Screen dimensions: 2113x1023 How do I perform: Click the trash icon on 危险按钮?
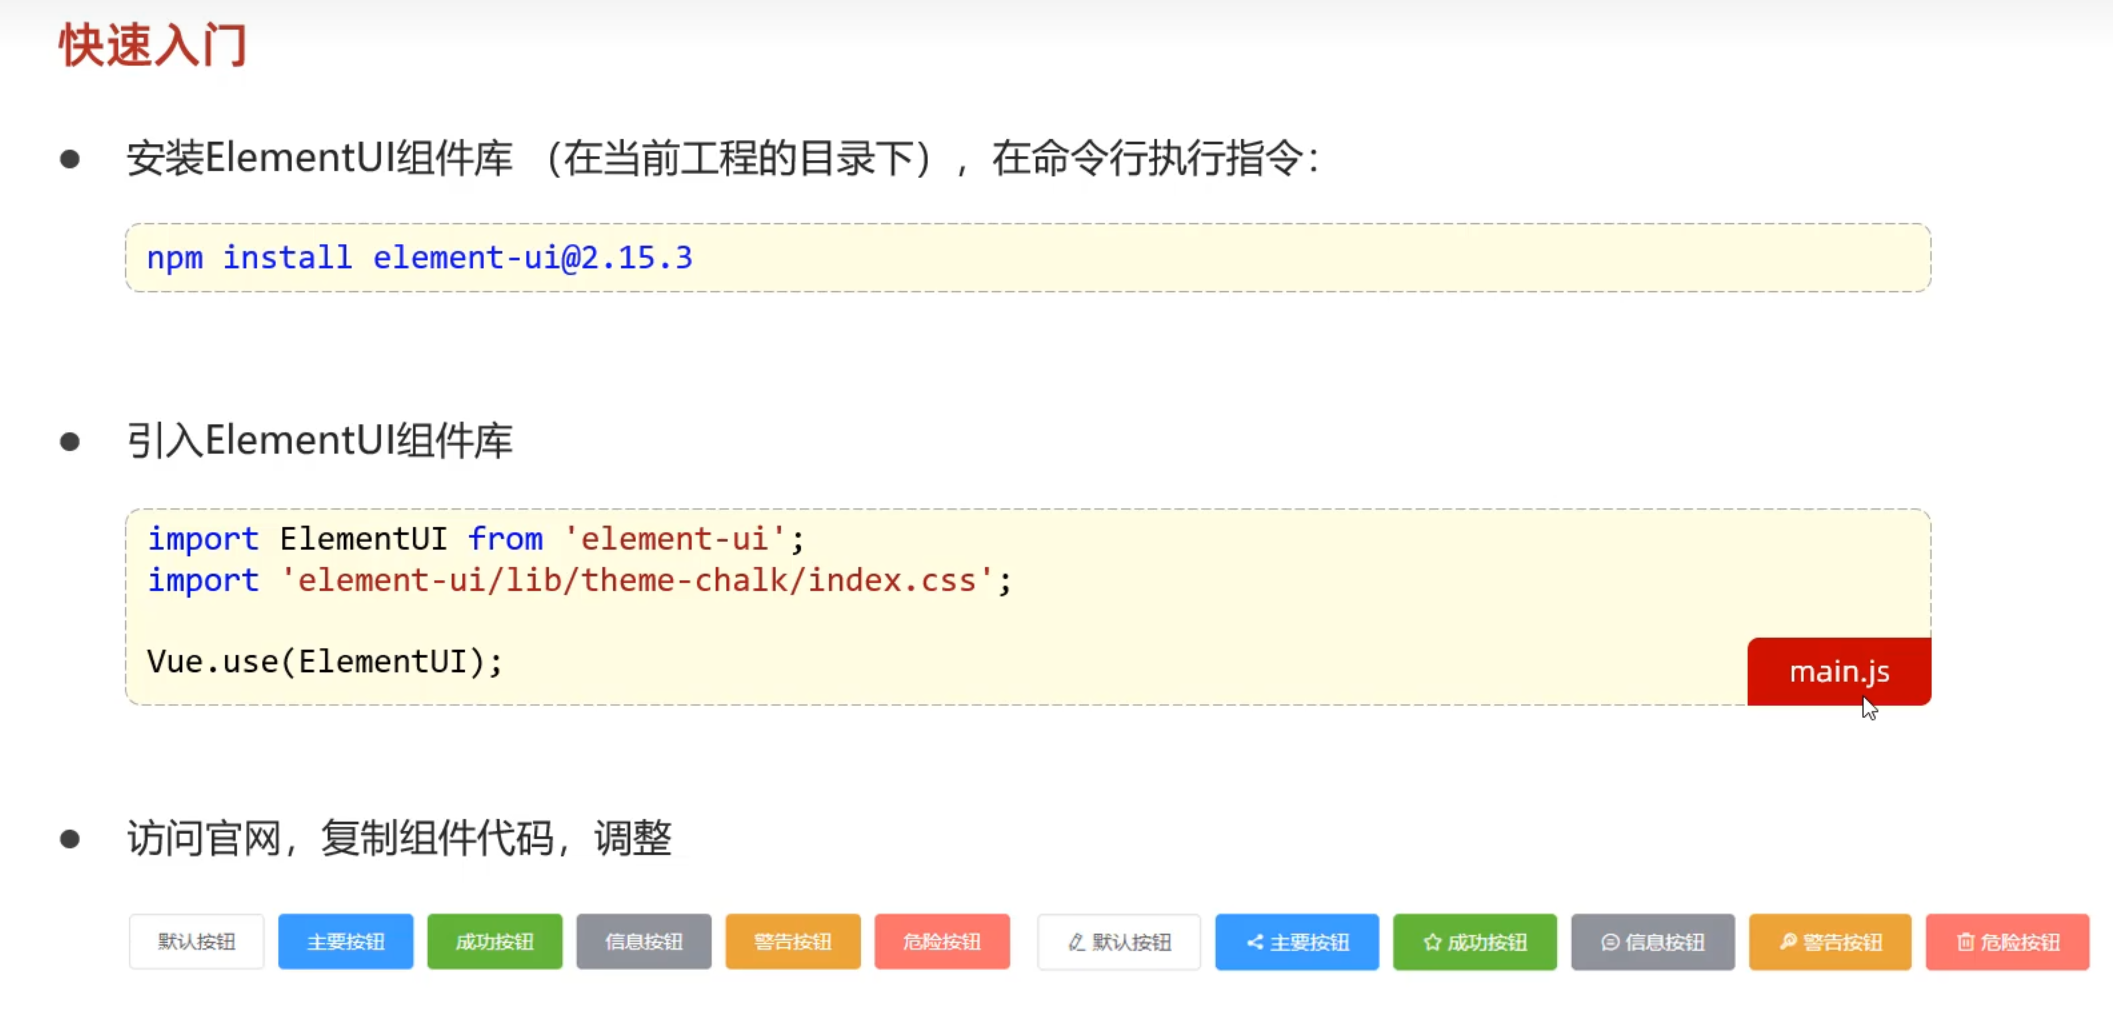(x=1965, y=942)
